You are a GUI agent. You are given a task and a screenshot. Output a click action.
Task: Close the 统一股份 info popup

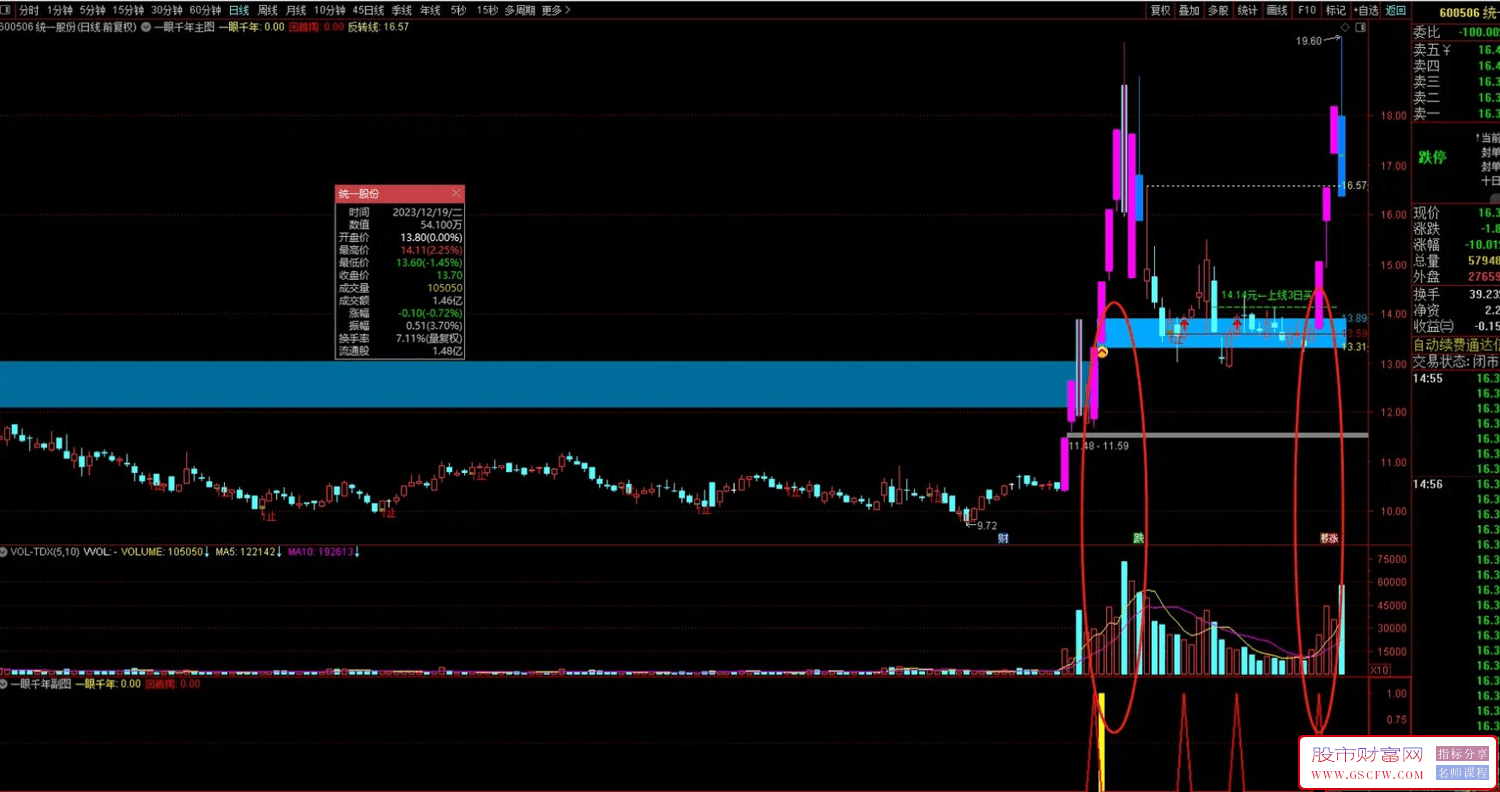coord(456,193)
